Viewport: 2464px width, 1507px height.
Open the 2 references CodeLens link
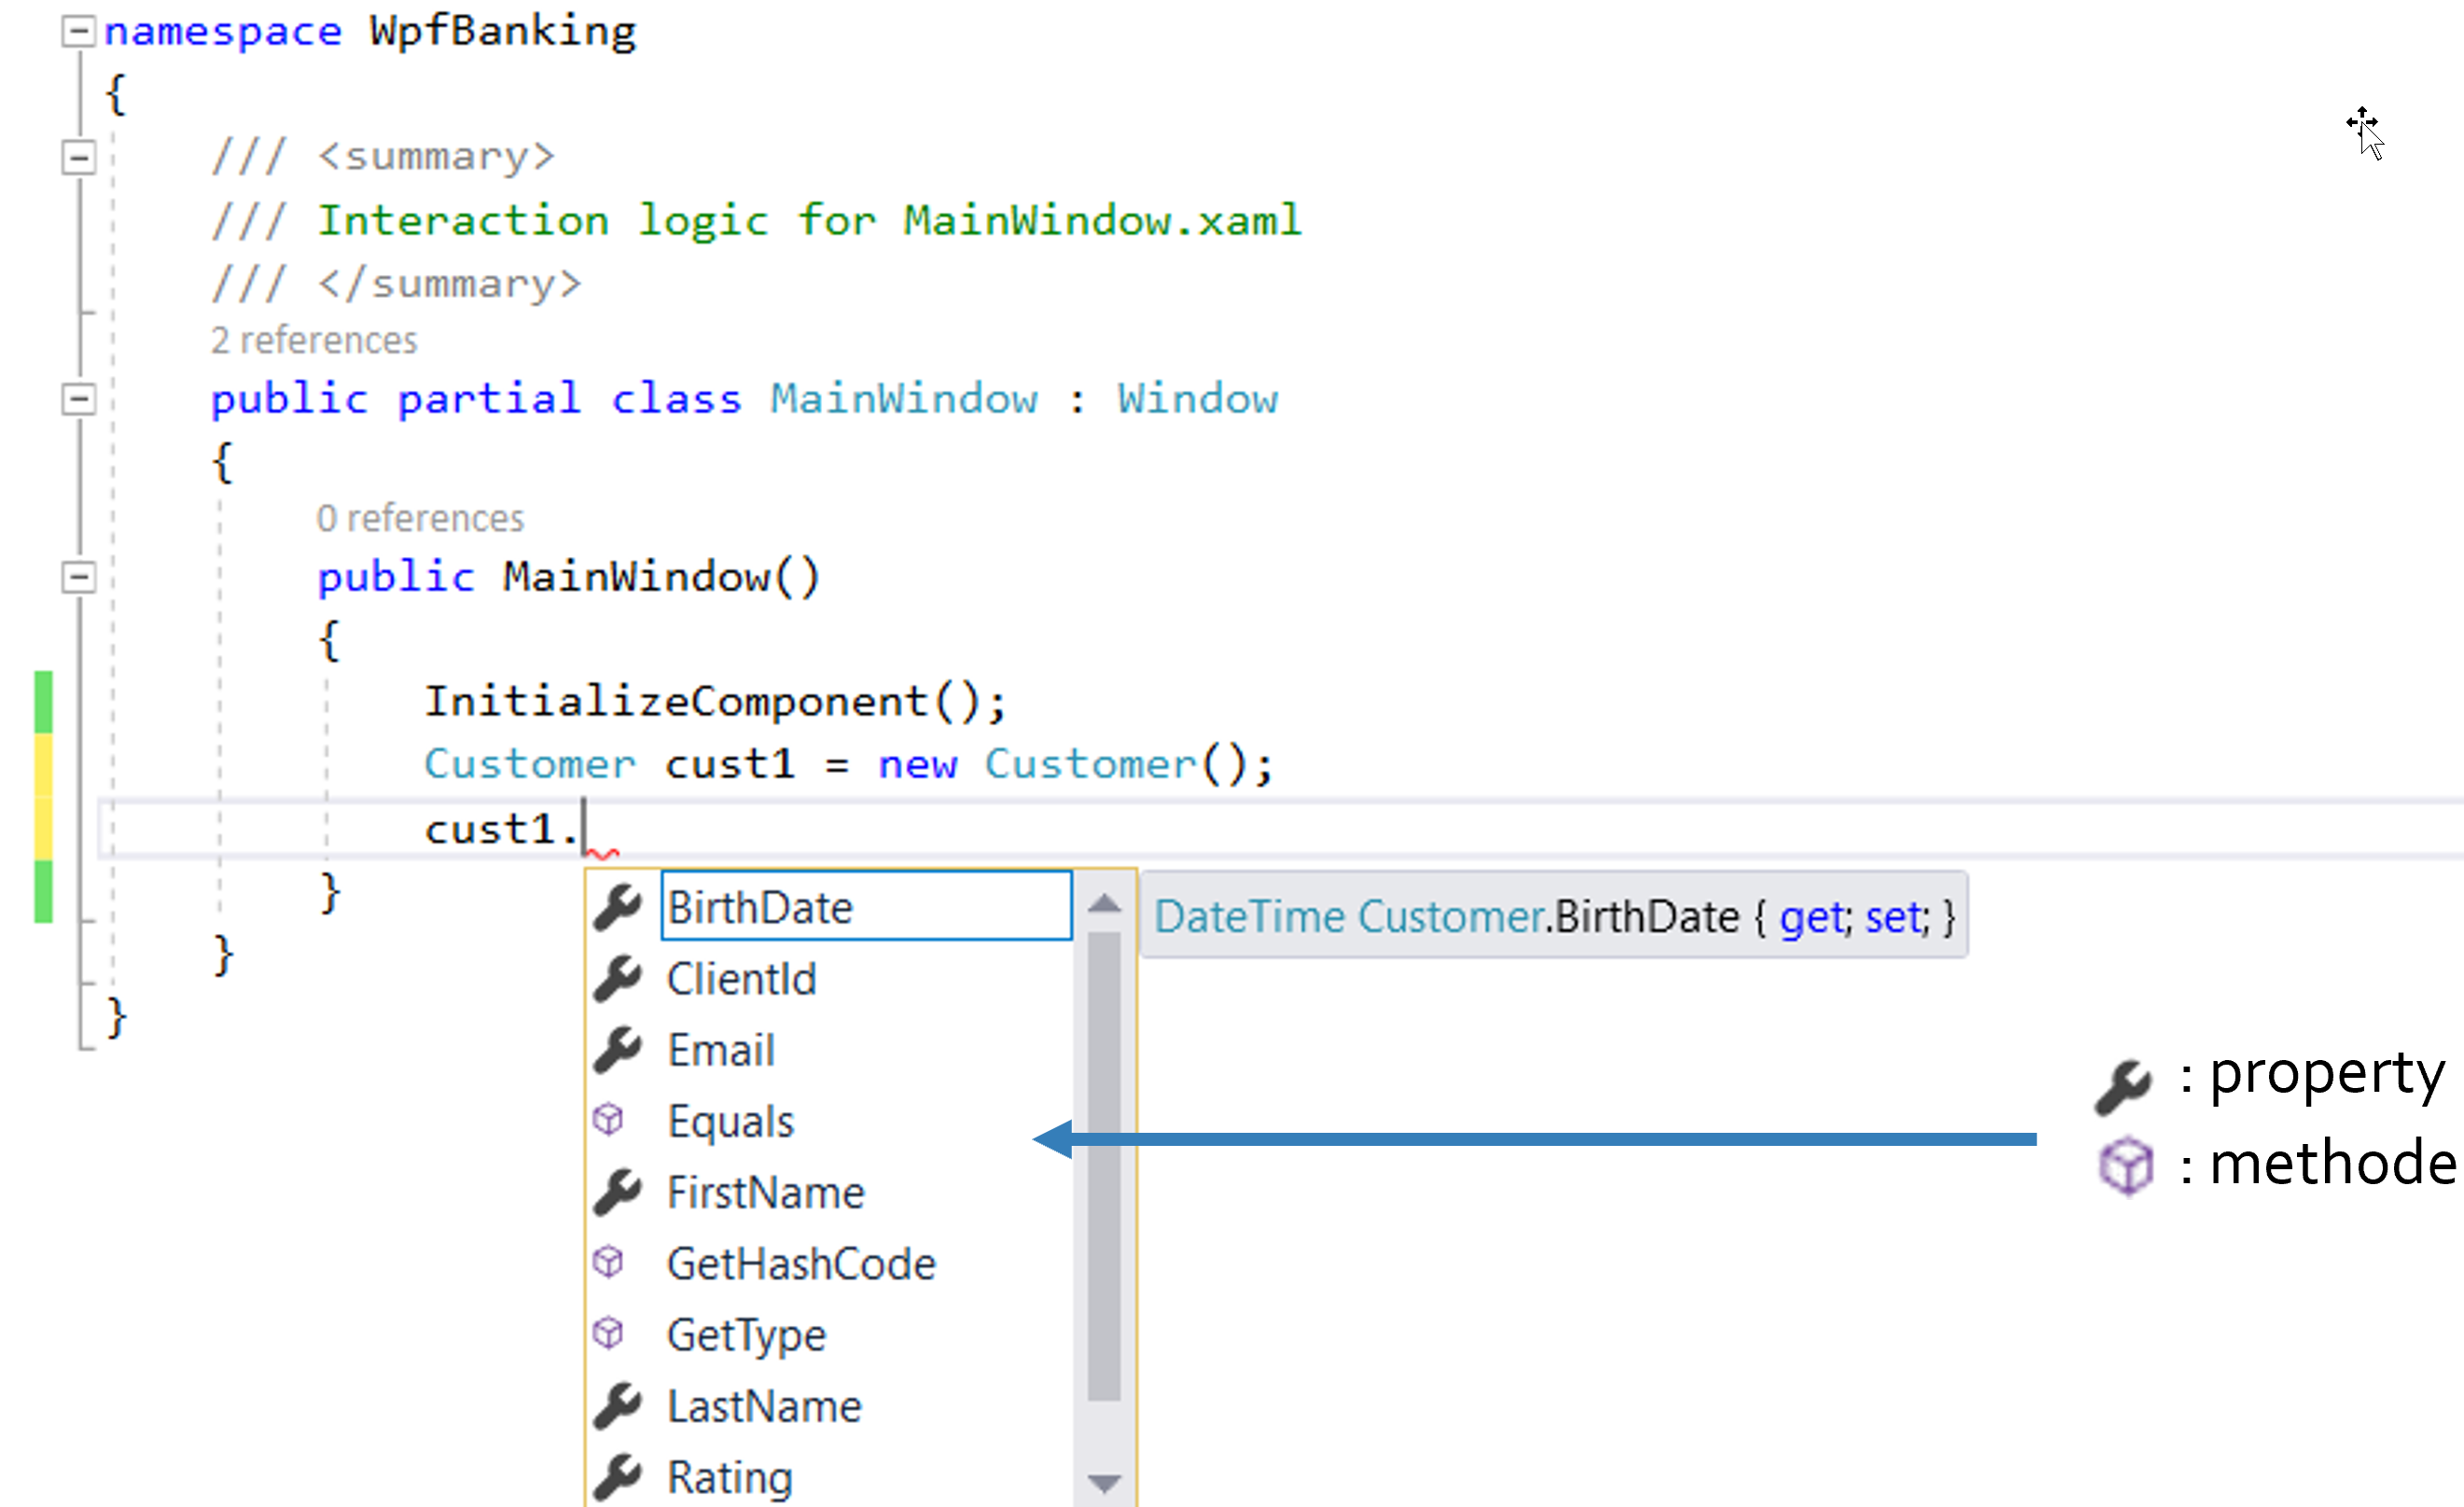(x=314, y=341)
